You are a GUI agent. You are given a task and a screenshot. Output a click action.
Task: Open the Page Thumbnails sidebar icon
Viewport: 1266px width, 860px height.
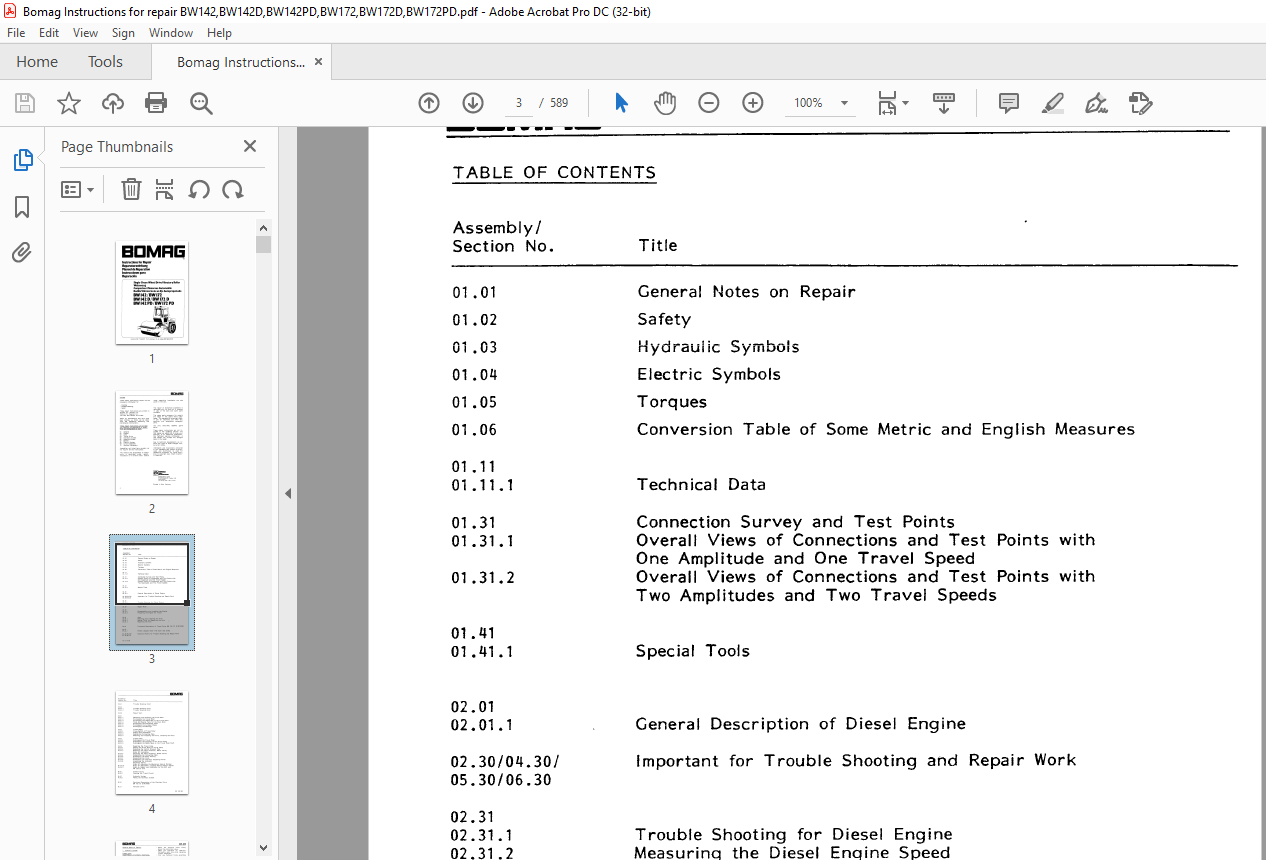[x=22, y=160]
